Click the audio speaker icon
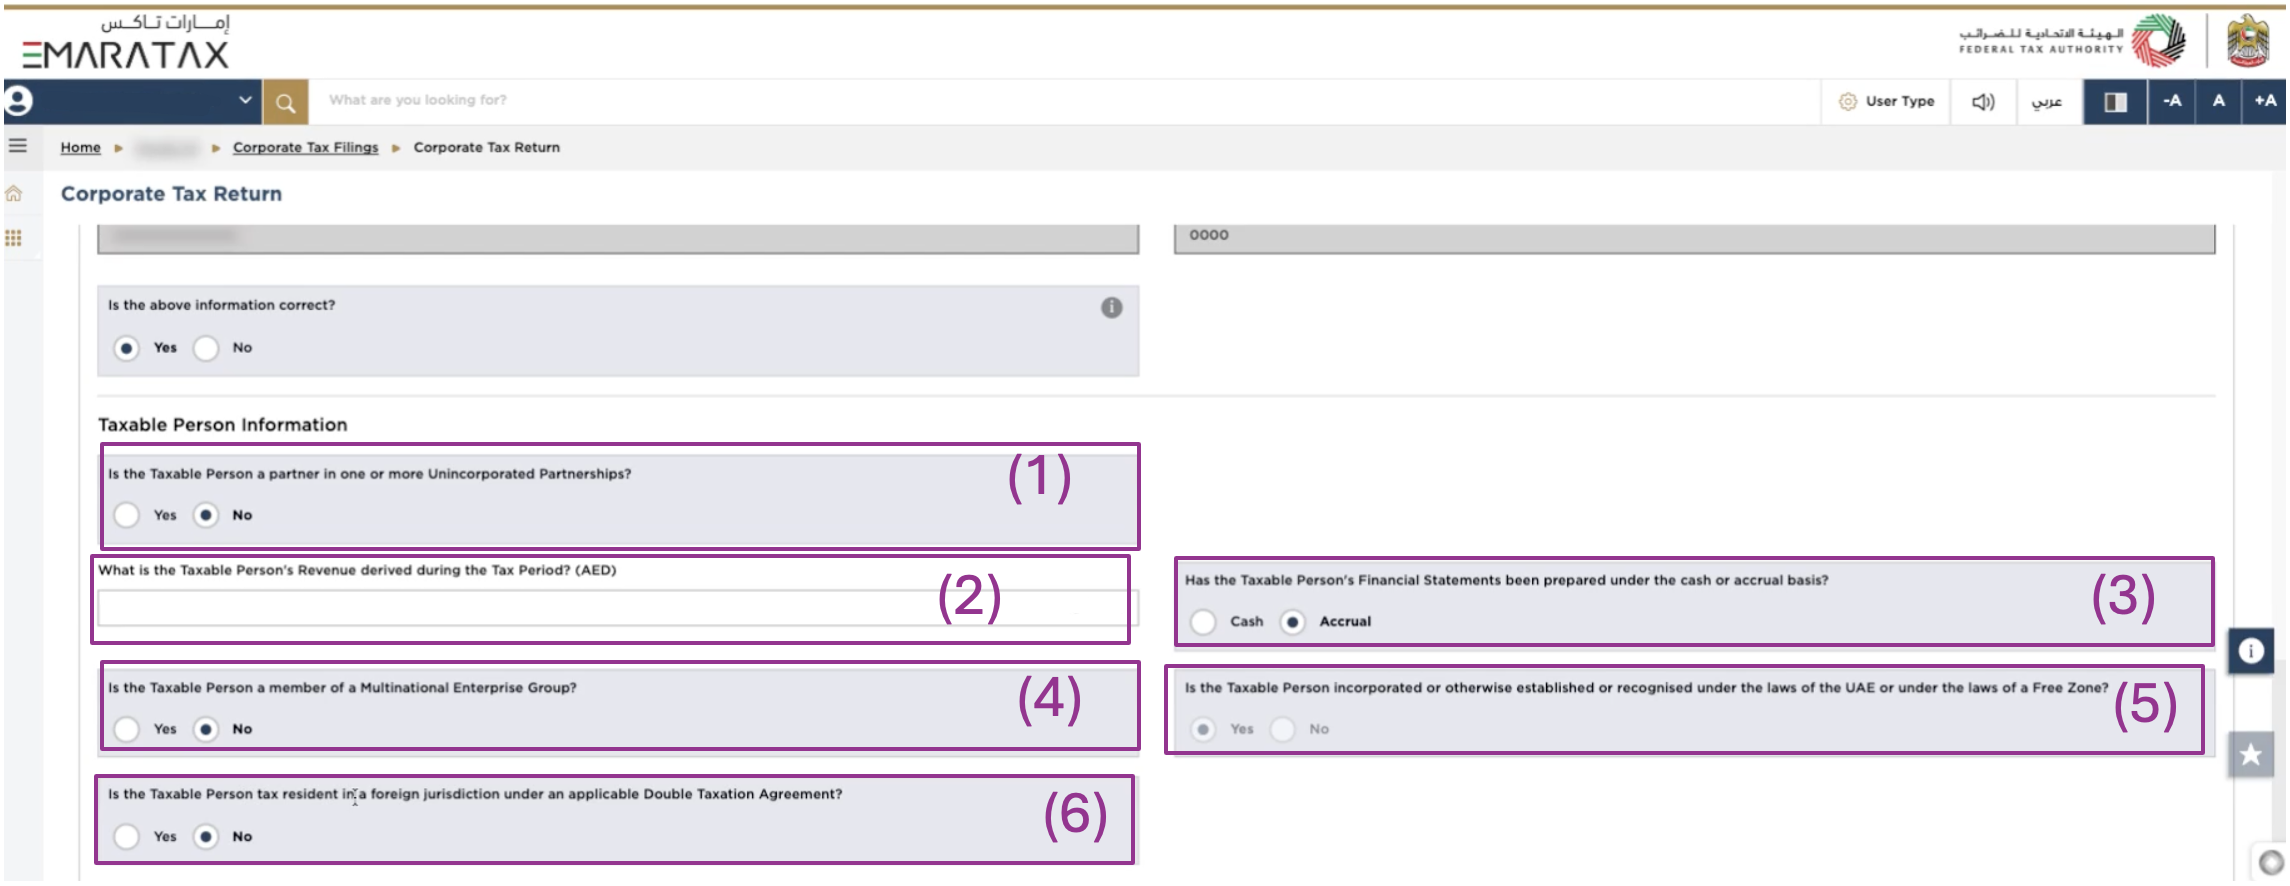 1982,102
